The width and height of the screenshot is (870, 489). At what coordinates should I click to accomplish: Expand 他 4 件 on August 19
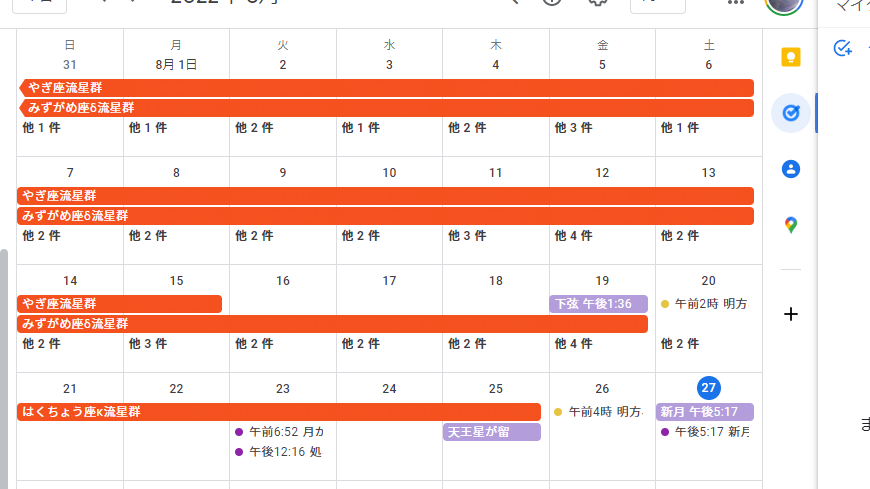pyautogui.click(x=574, y=344)
